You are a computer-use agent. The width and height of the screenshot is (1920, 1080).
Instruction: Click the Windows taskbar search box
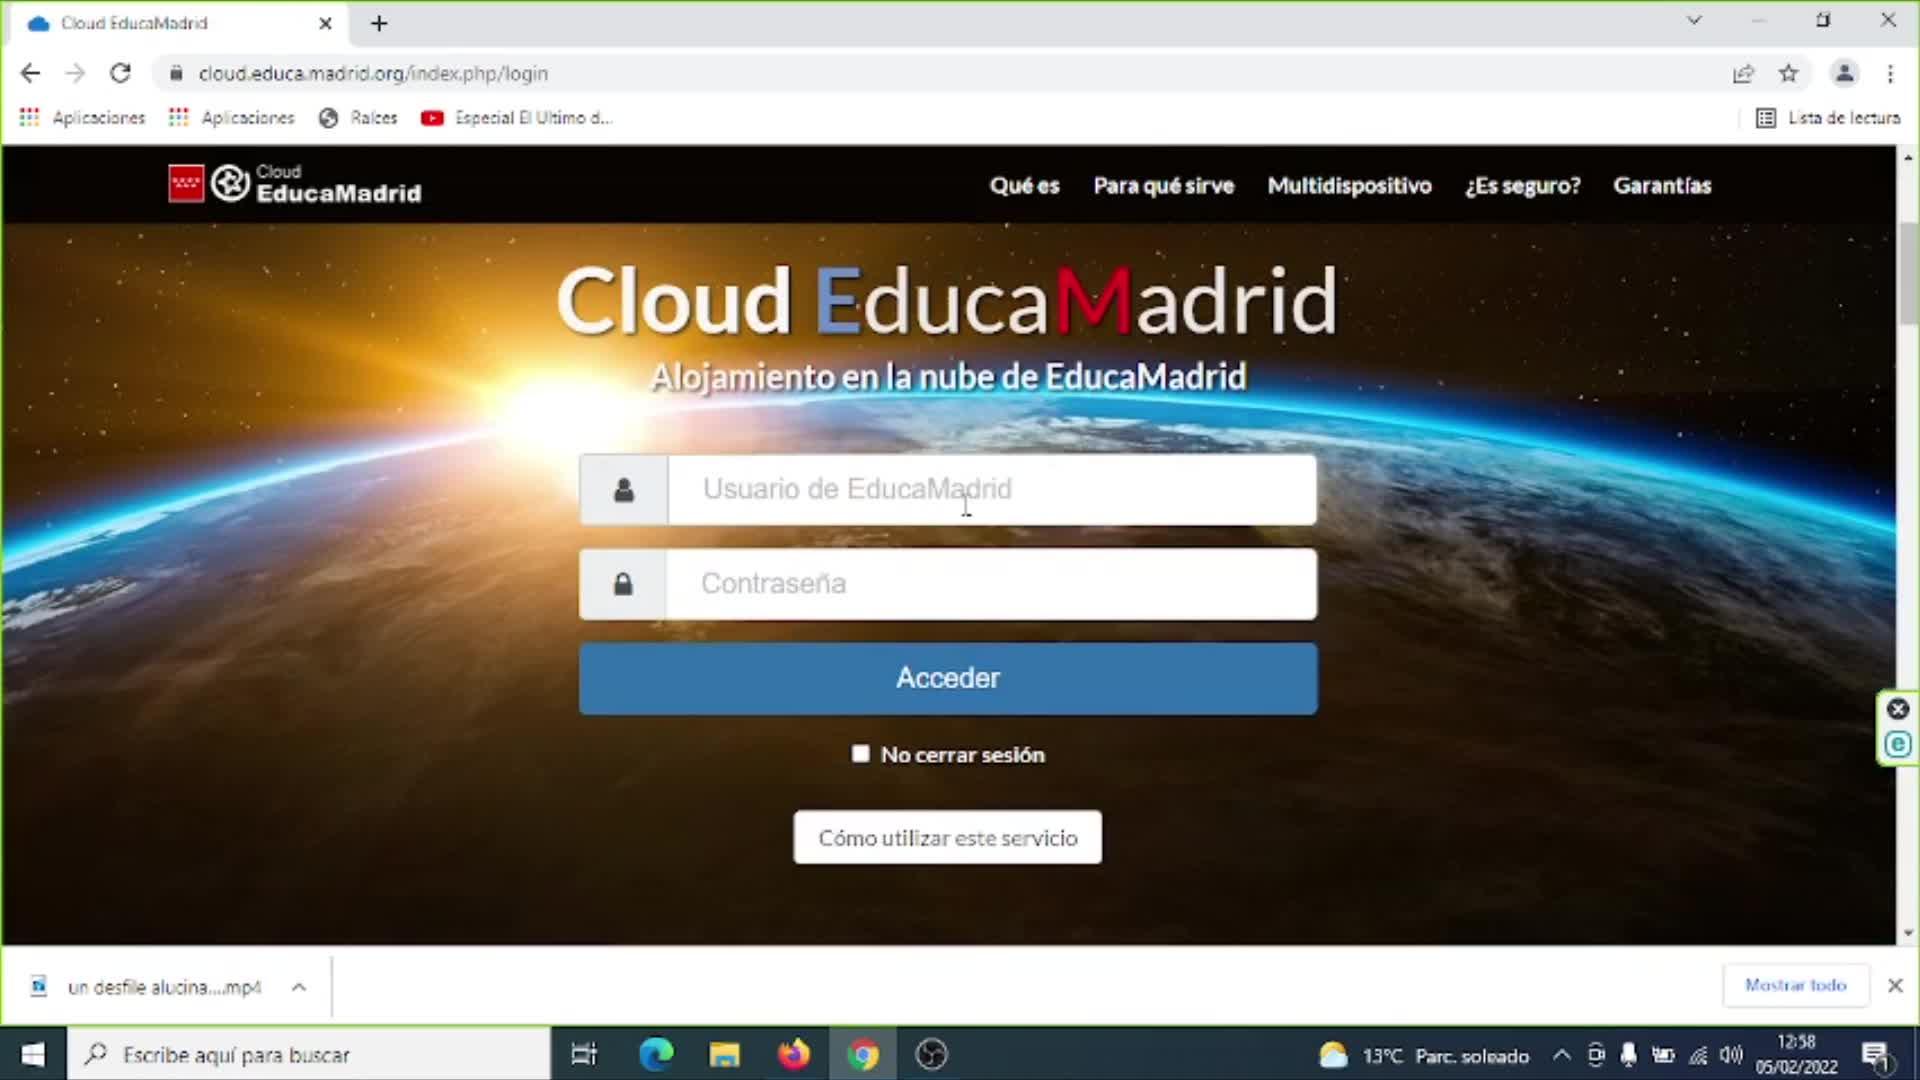pos(309,1054)
